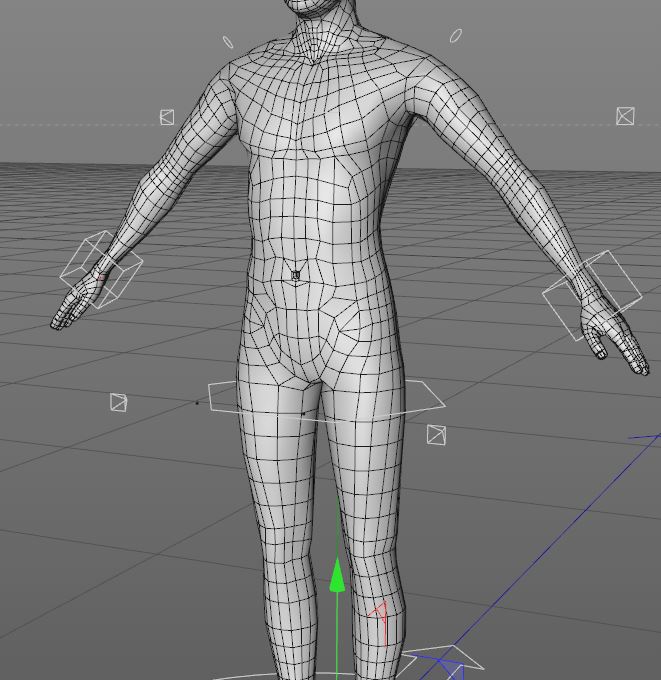Click the small black dot beside the hip controller
The width and height of the screenshot is (661, 680).
pos(197,403)
